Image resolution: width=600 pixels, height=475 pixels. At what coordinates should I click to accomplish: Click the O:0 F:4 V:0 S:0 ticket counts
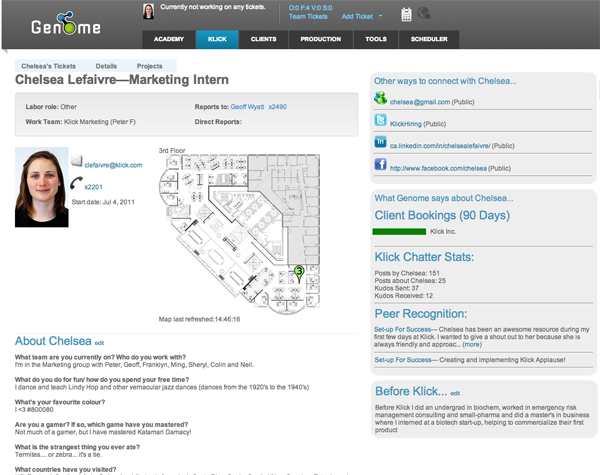point(310,8)
